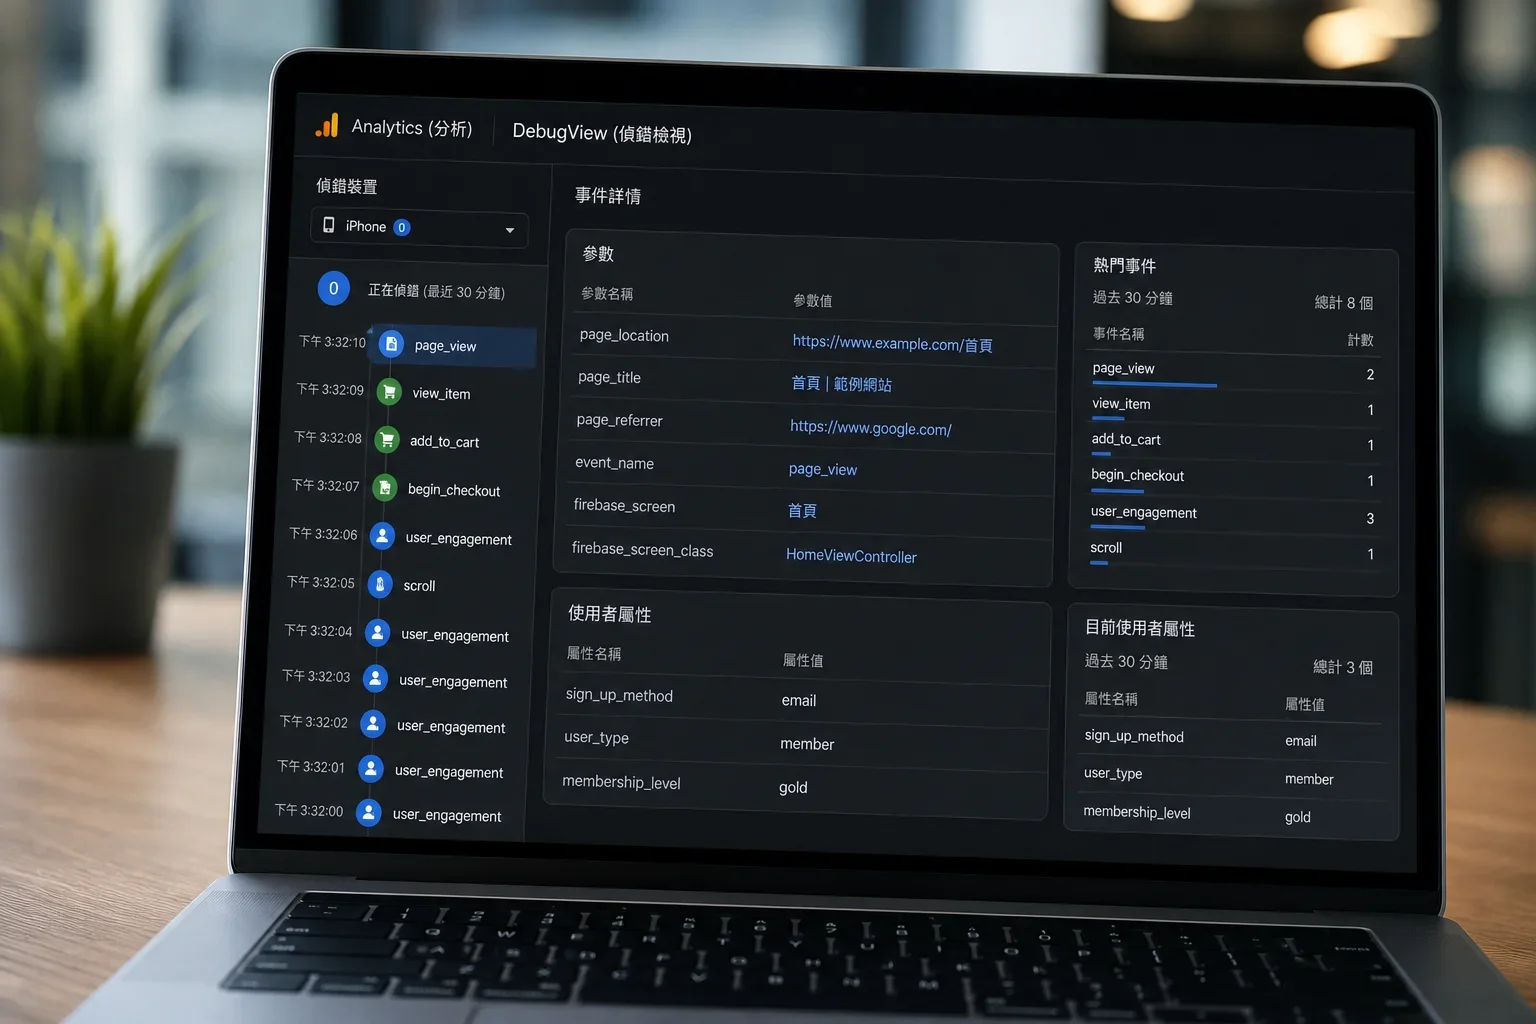
Task: Click the page_location parameter name
Action: click(624, 335)
